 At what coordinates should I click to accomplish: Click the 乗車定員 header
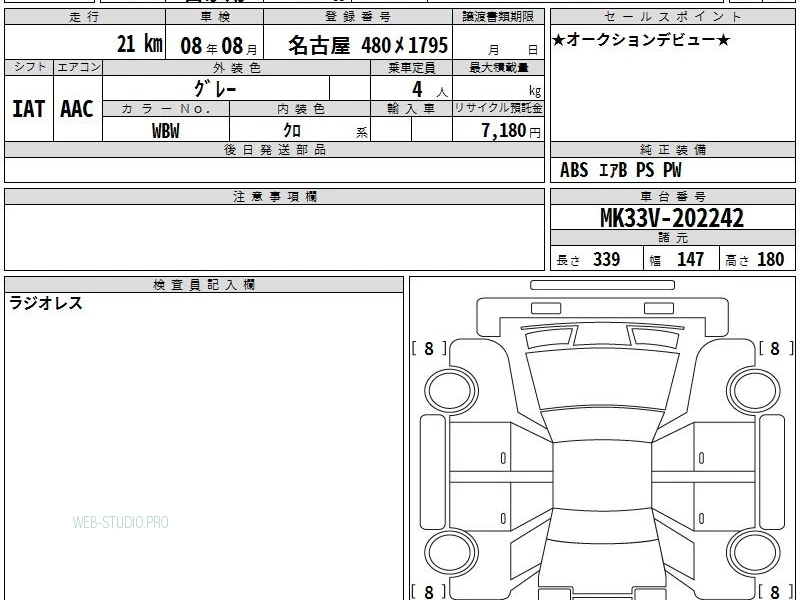pyautogui.click(x=411, y=68)
